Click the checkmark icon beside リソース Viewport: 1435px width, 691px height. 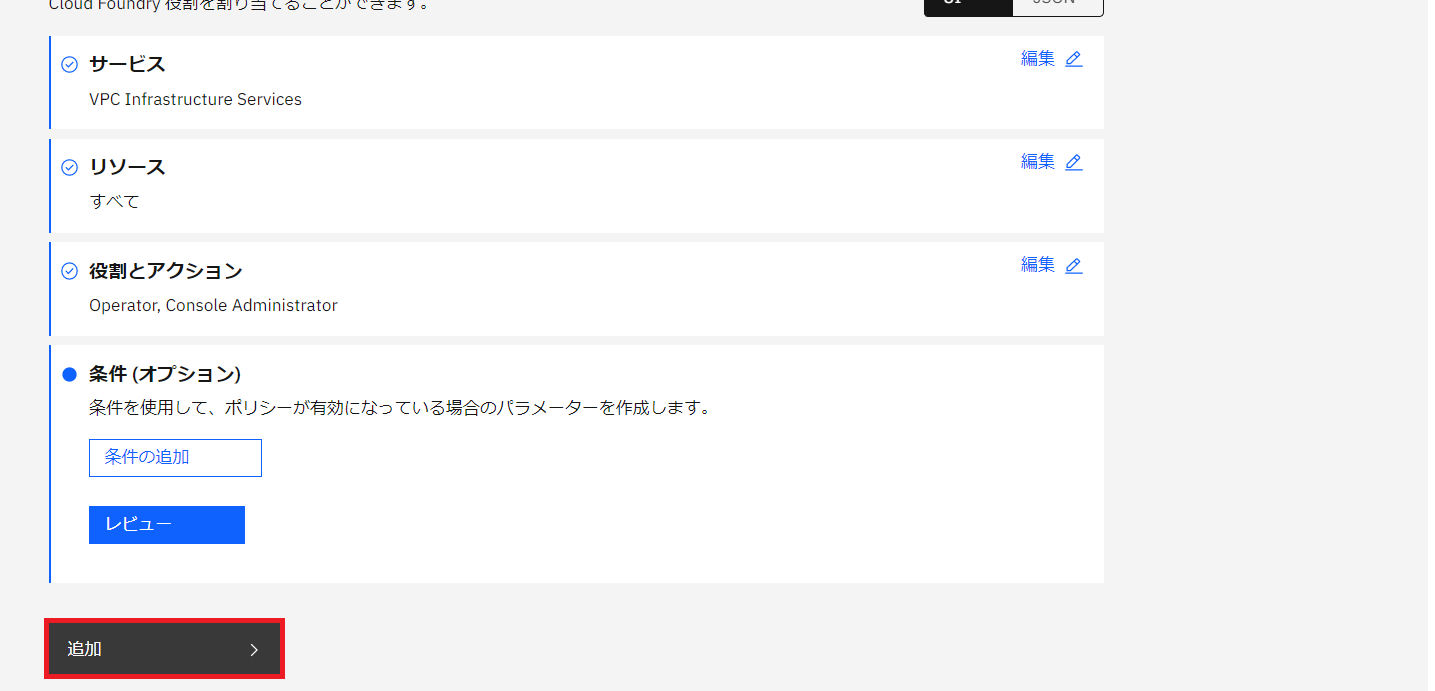point(70,168)
